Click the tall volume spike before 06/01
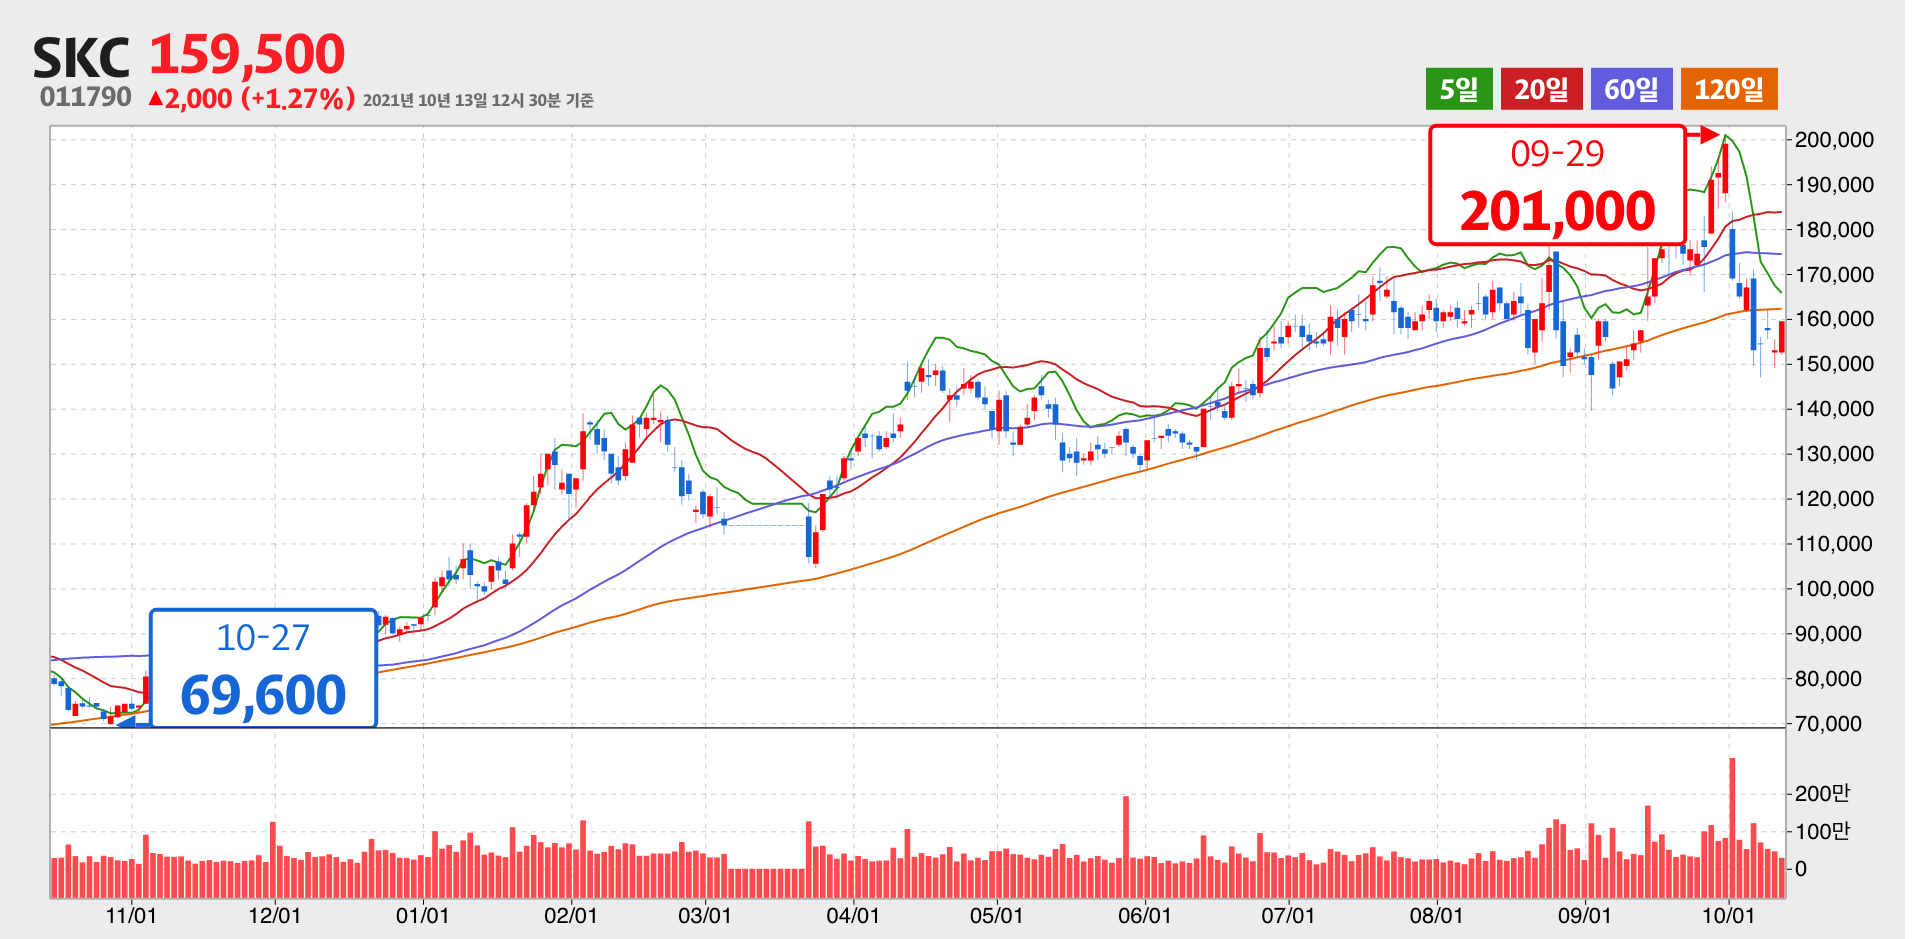 coord(1126,847)
